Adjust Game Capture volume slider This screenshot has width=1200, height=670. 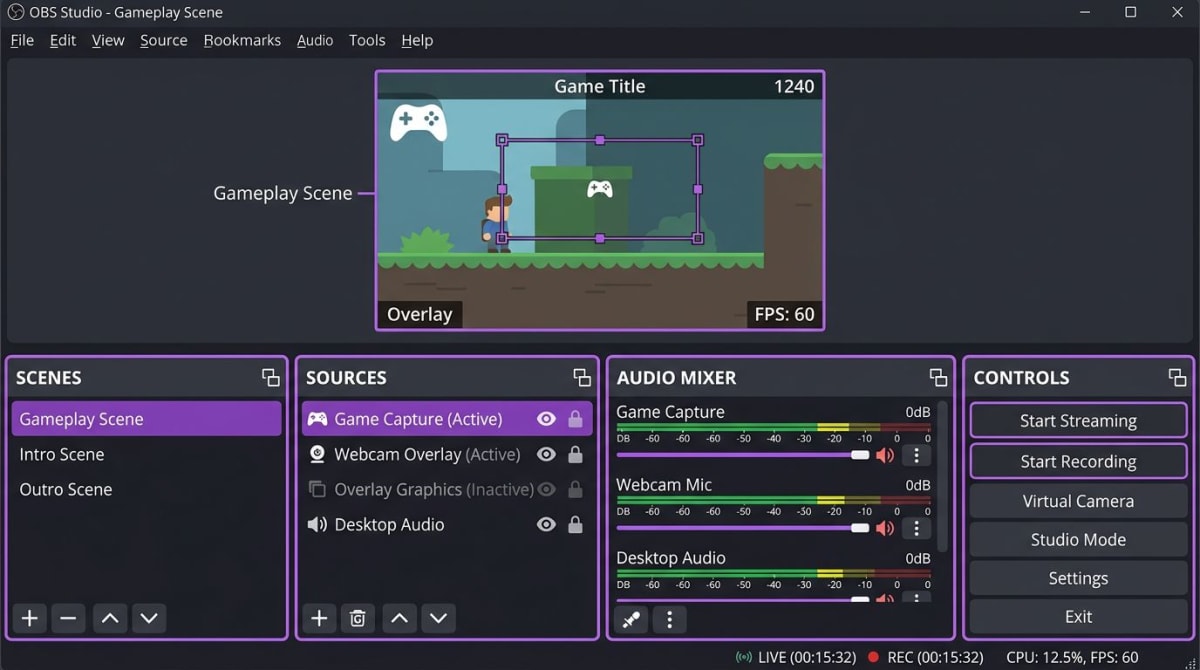[x=743, y=455]
